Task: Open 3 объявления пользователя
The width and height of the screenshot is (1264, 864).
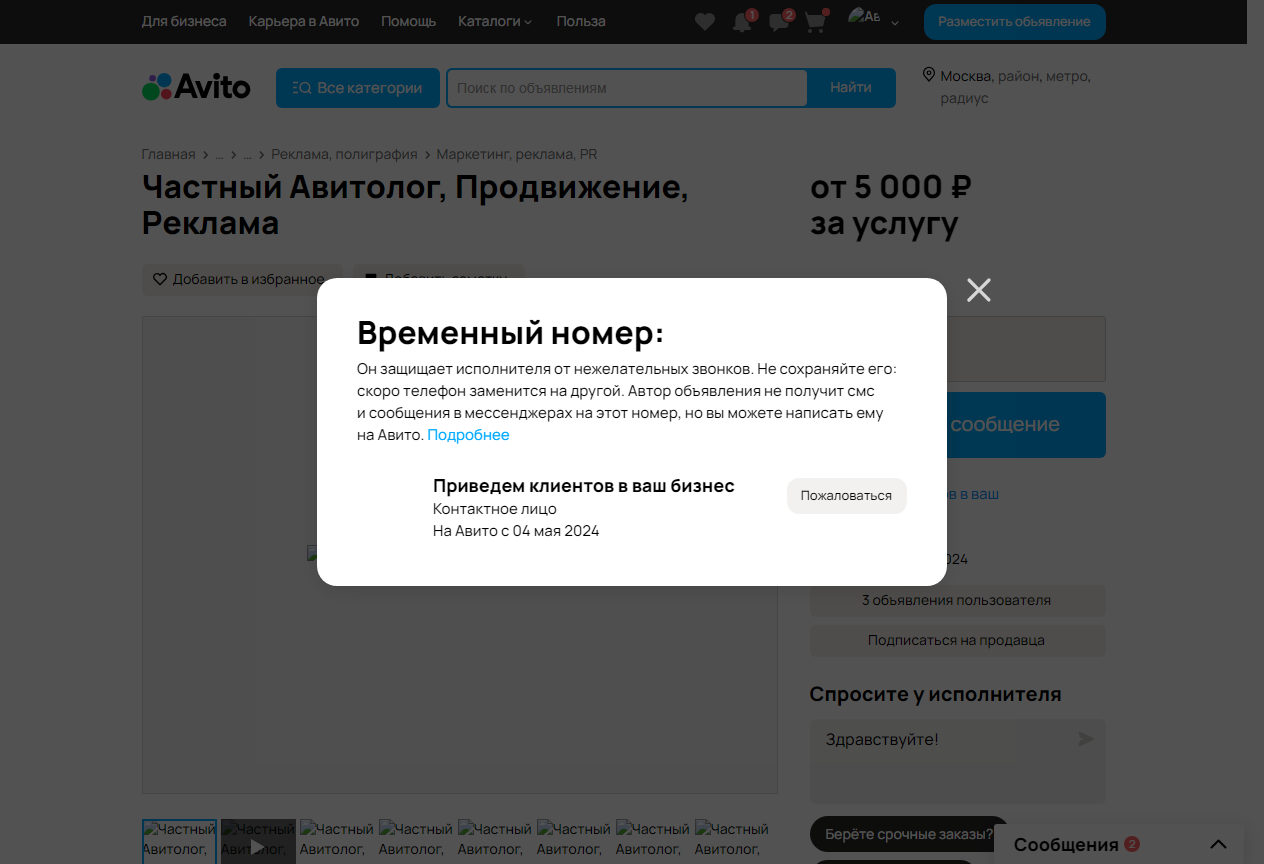Action: point(957,601)
